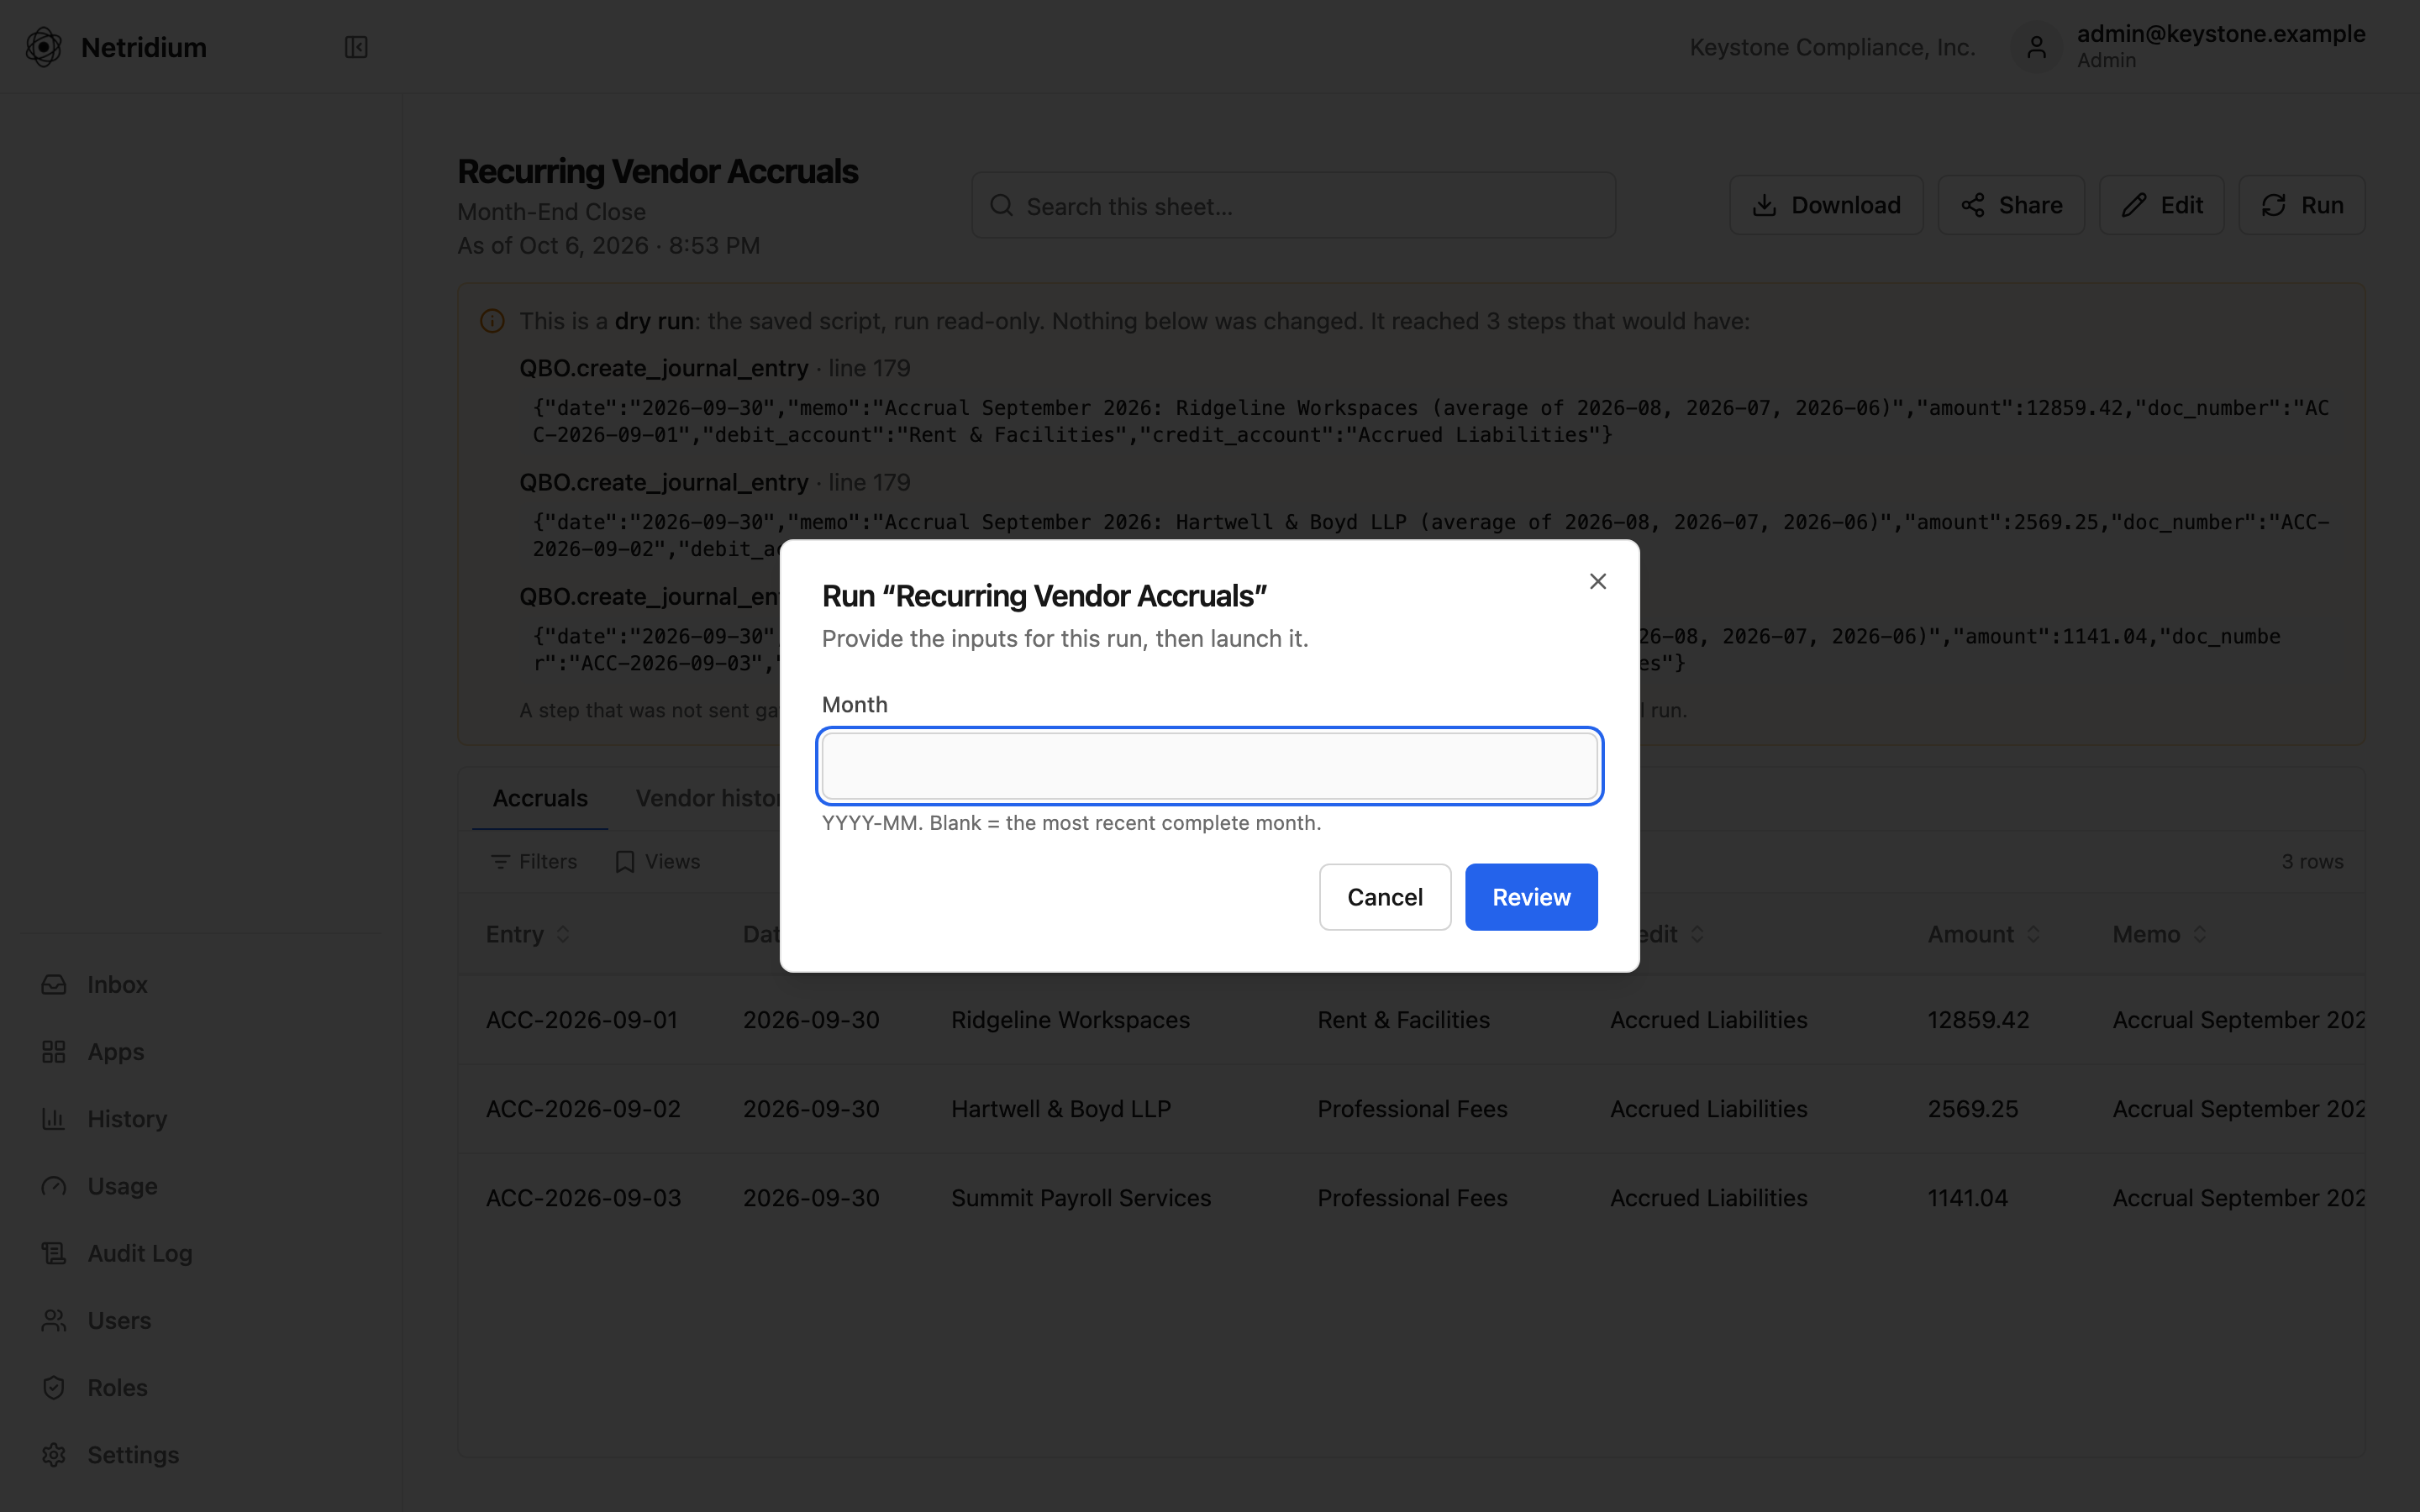This screenshot has width=2420, height=1512.
Task: Click the Summit Payroll Services cell
Action: (1081, 1198)
